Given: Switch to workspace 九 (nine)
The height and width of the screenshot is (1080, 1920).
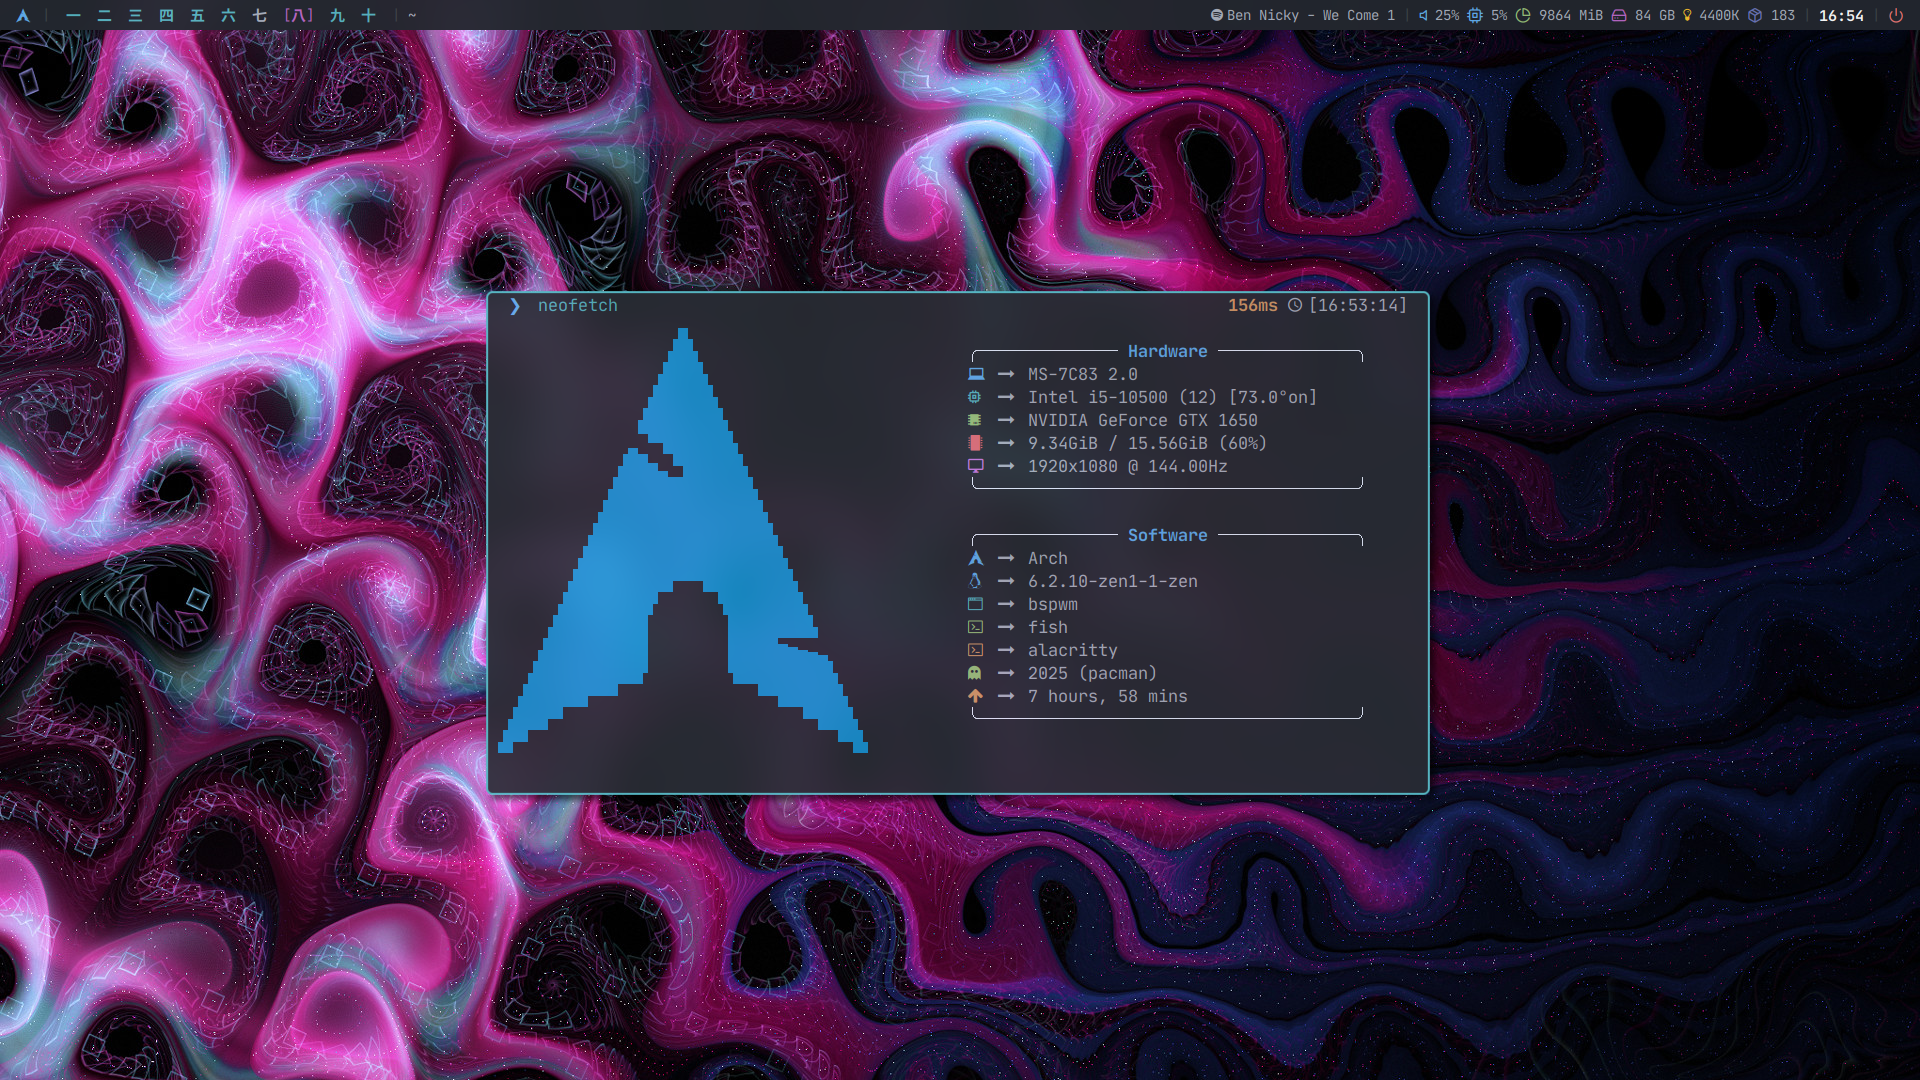Looking at the screenshot, I should (x=337, y=15).
